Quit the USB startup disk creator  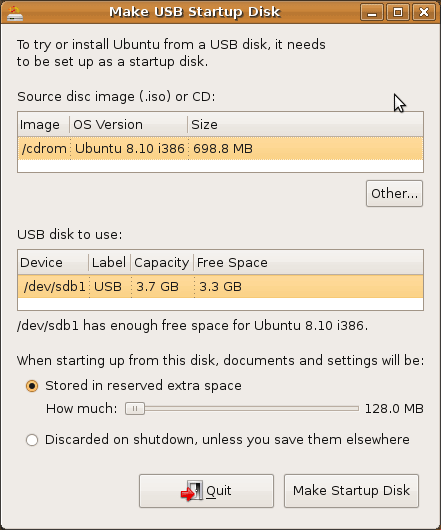[x=206, y=491]
